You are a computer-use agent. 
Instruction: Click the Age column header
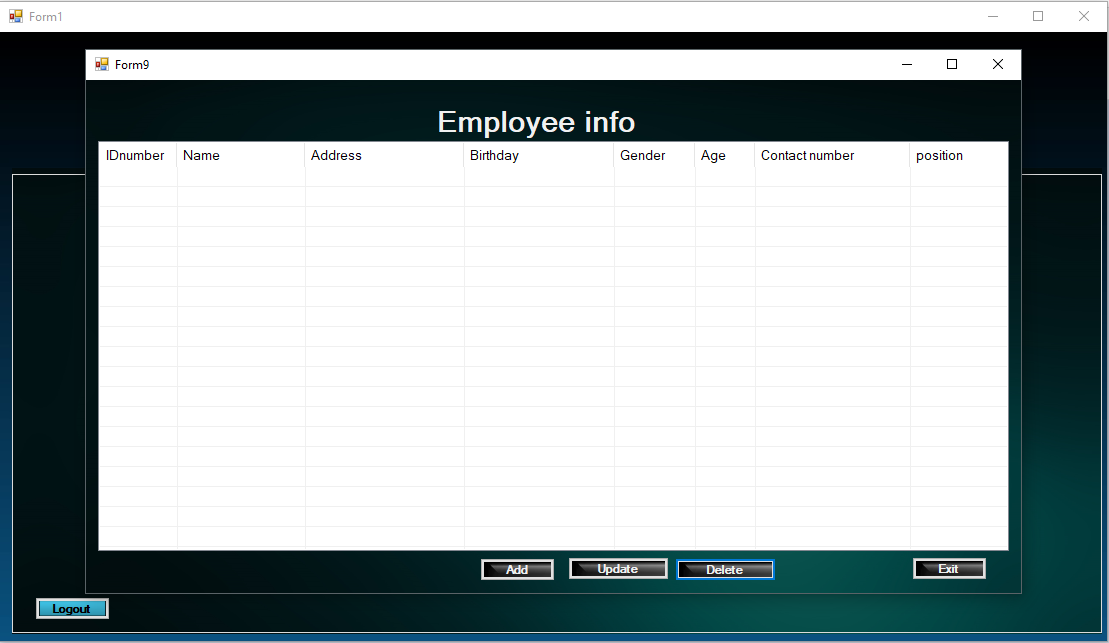pyautogui.click(x=724, y=156)
